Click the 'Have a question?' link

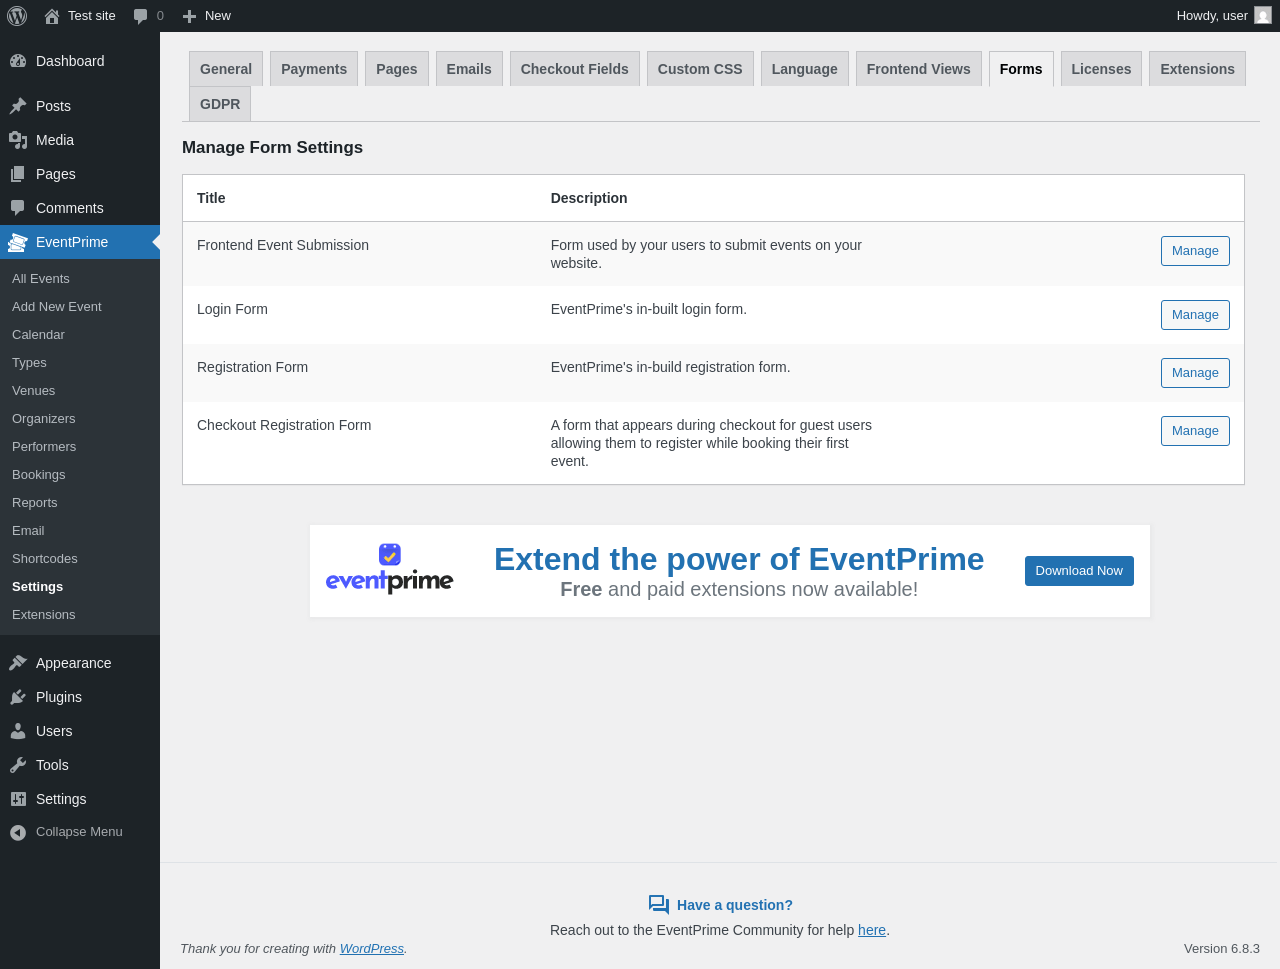click(735, 905)
